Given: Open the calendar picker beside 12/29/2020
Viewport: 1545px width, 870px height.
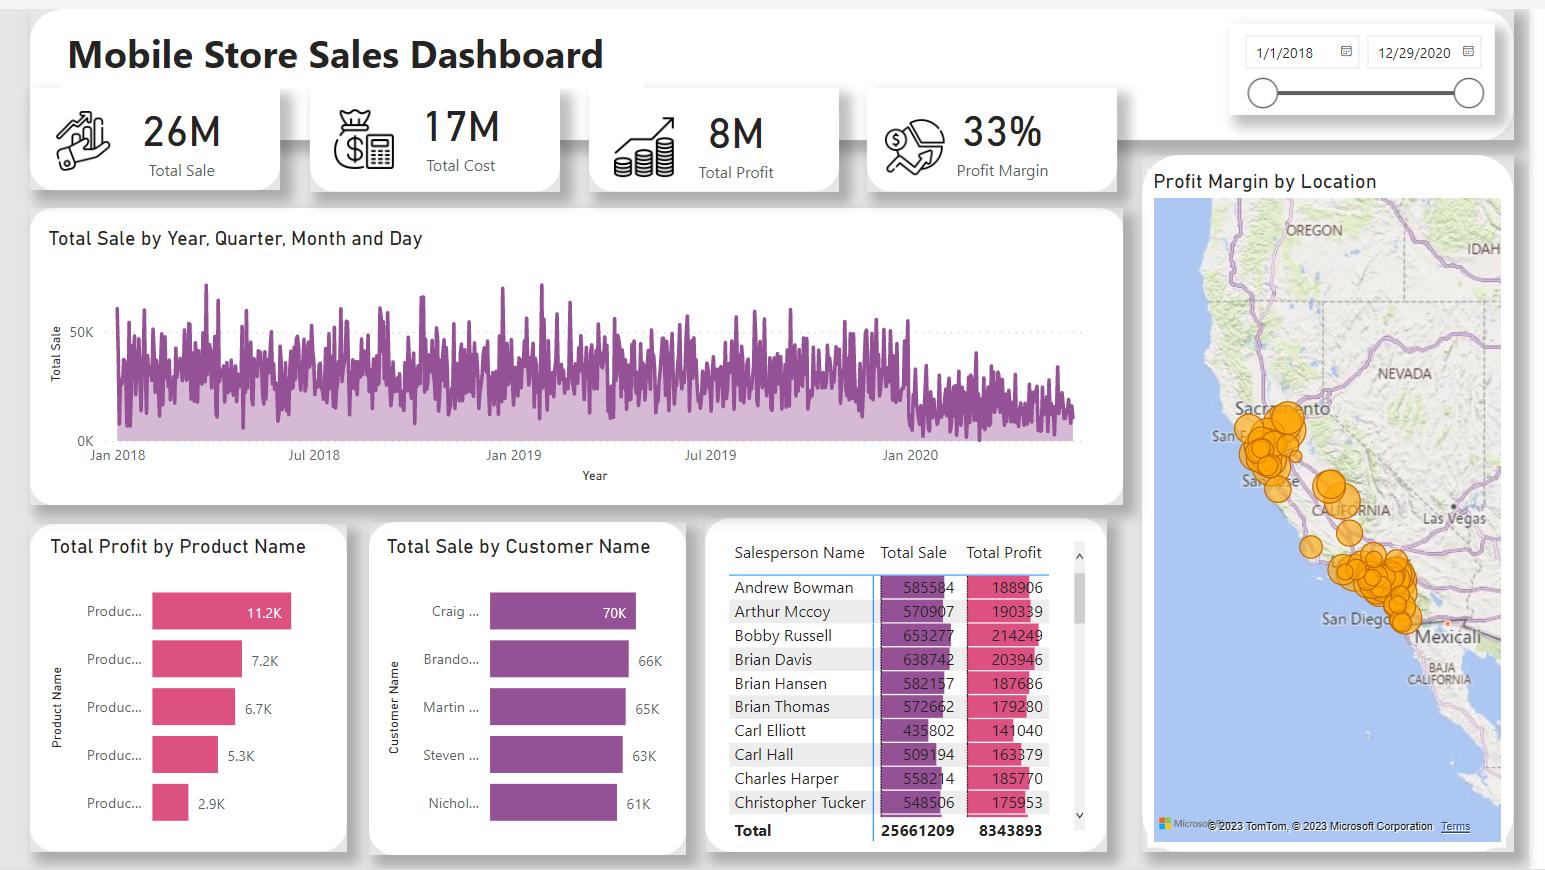Looking at the screenshot, I should click(1468, 52).
